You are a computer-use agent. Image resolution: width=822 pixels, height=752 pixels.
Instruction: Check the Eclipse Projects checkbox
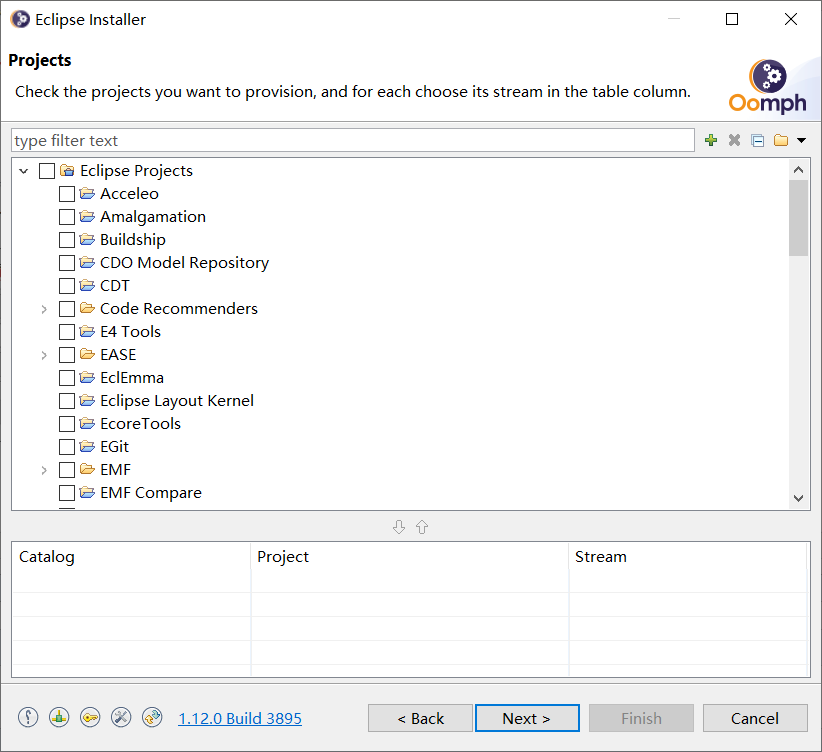pos(47,171)
